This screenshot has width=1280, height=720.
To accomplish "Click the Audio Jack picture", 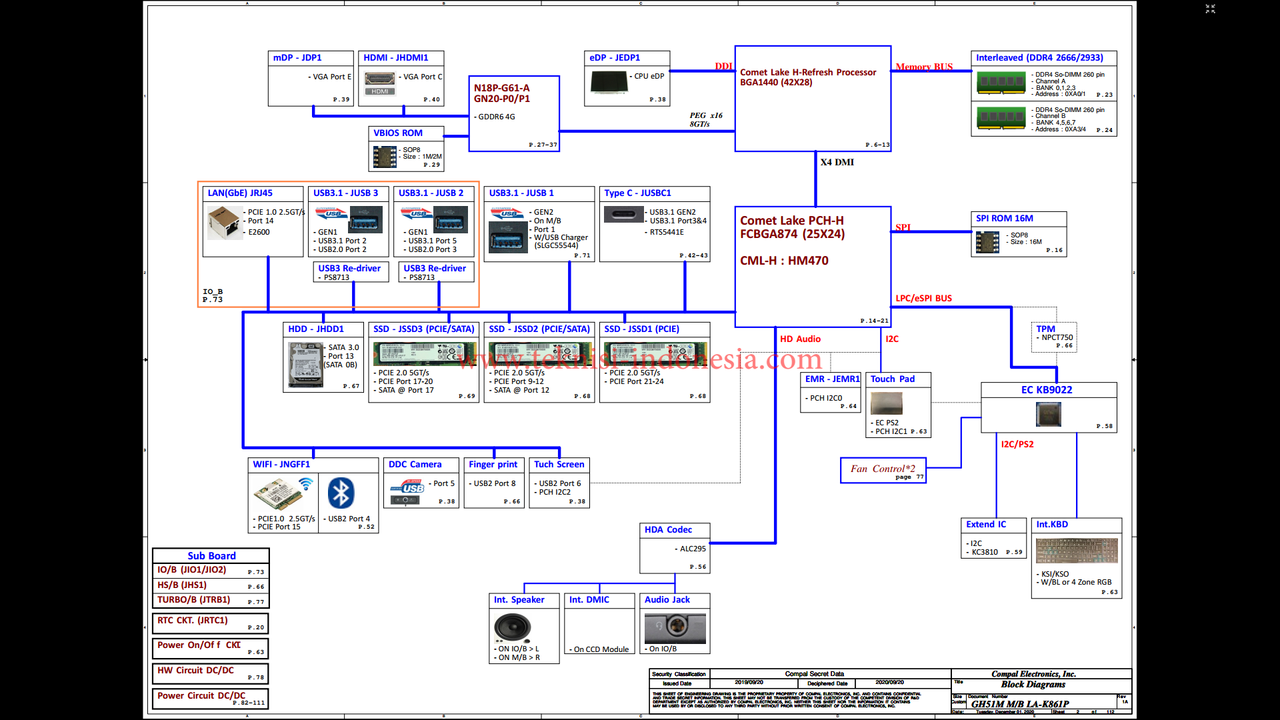I will [x=673, y=628].
